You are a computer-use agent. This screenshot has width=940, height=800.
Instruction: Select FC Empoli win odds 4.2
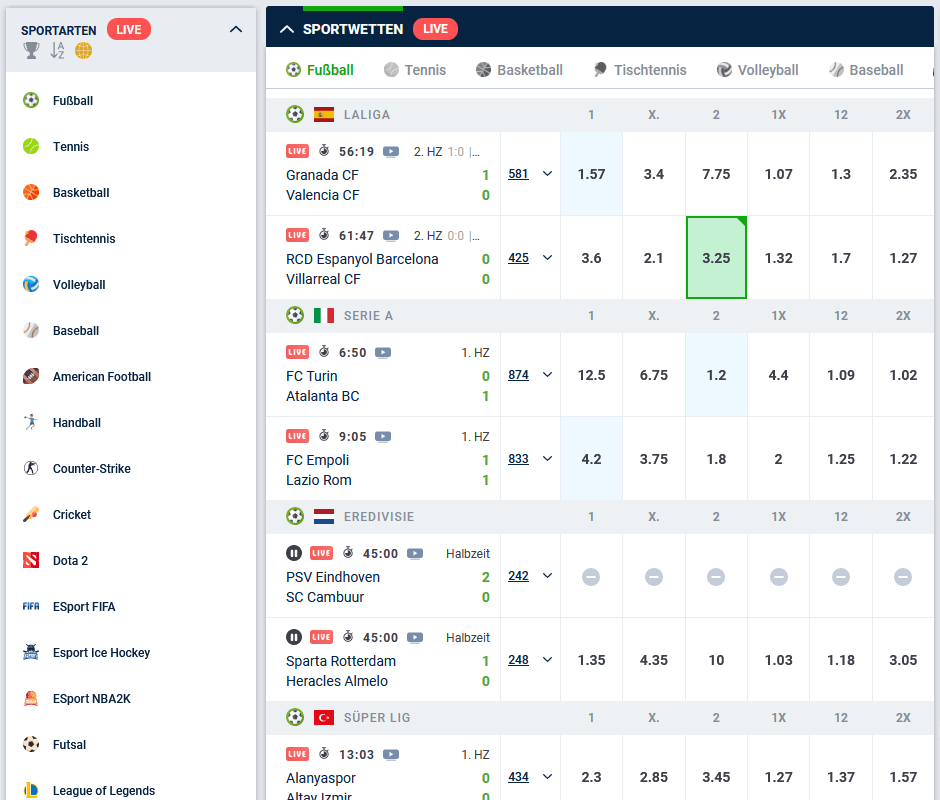click(x=591, y=459)
